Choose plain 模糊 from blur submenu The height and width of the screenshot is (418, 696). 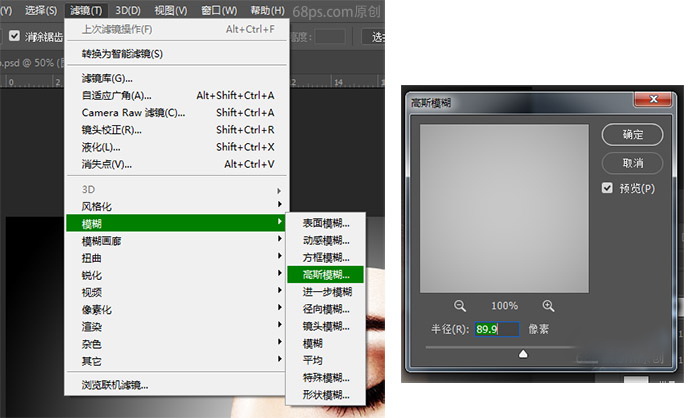point(326,343)
